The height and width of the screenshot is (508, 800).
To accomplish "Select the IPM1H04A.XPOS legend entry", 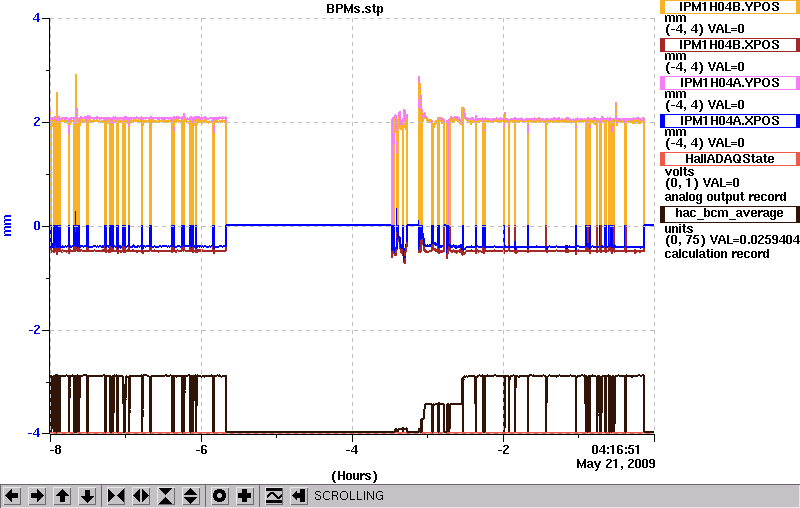I will [730, 121].
